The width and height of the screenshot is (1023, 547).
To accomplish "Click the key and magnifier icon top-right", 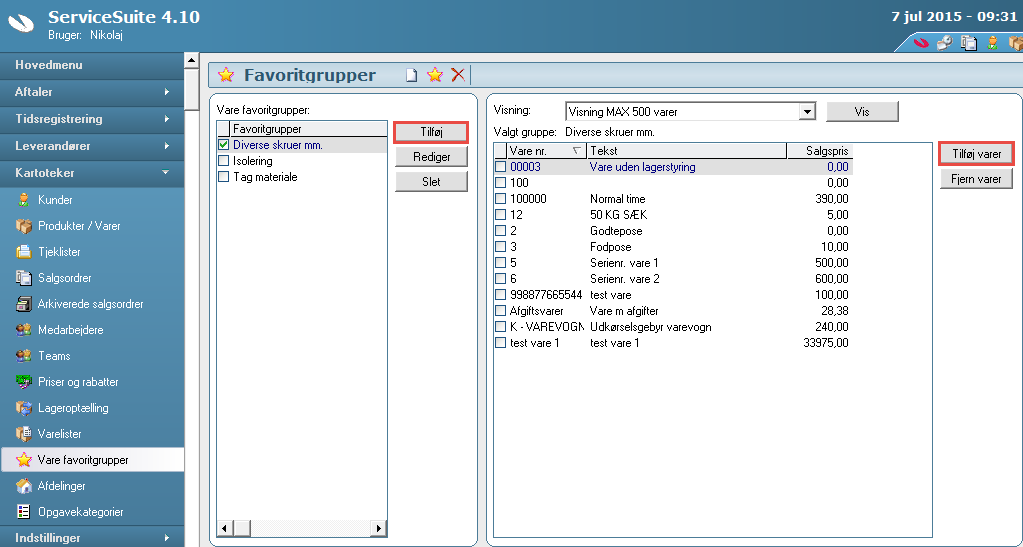I will [945, 43].
